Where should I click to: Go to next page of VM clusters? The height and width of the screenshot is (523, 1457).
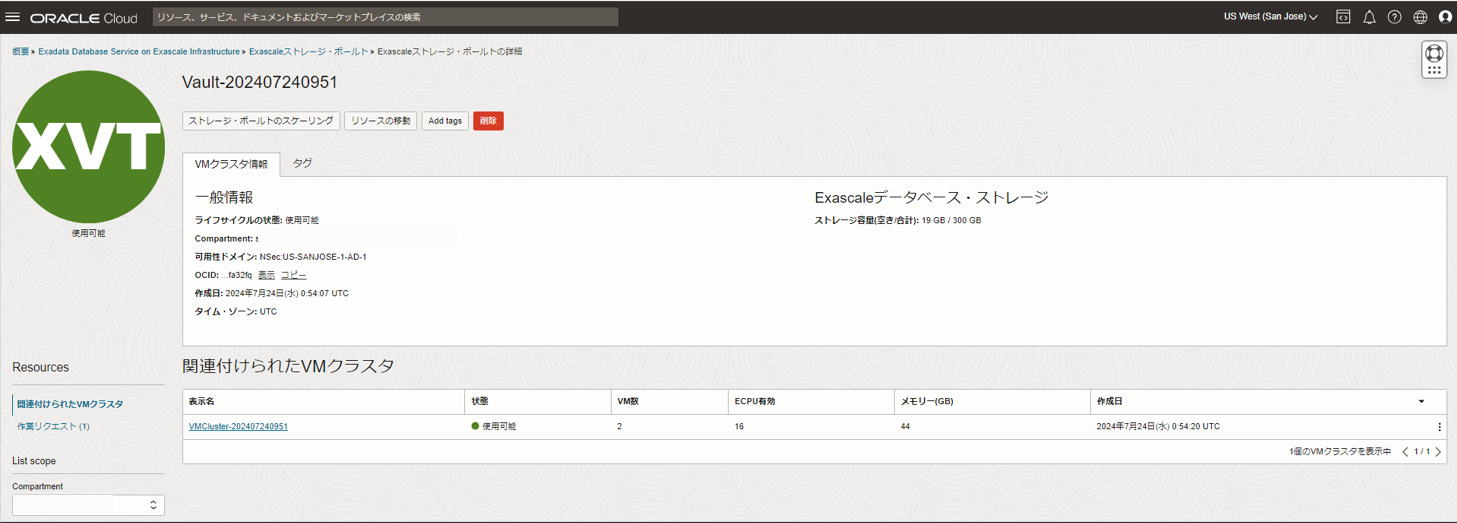click(1438, 452)
